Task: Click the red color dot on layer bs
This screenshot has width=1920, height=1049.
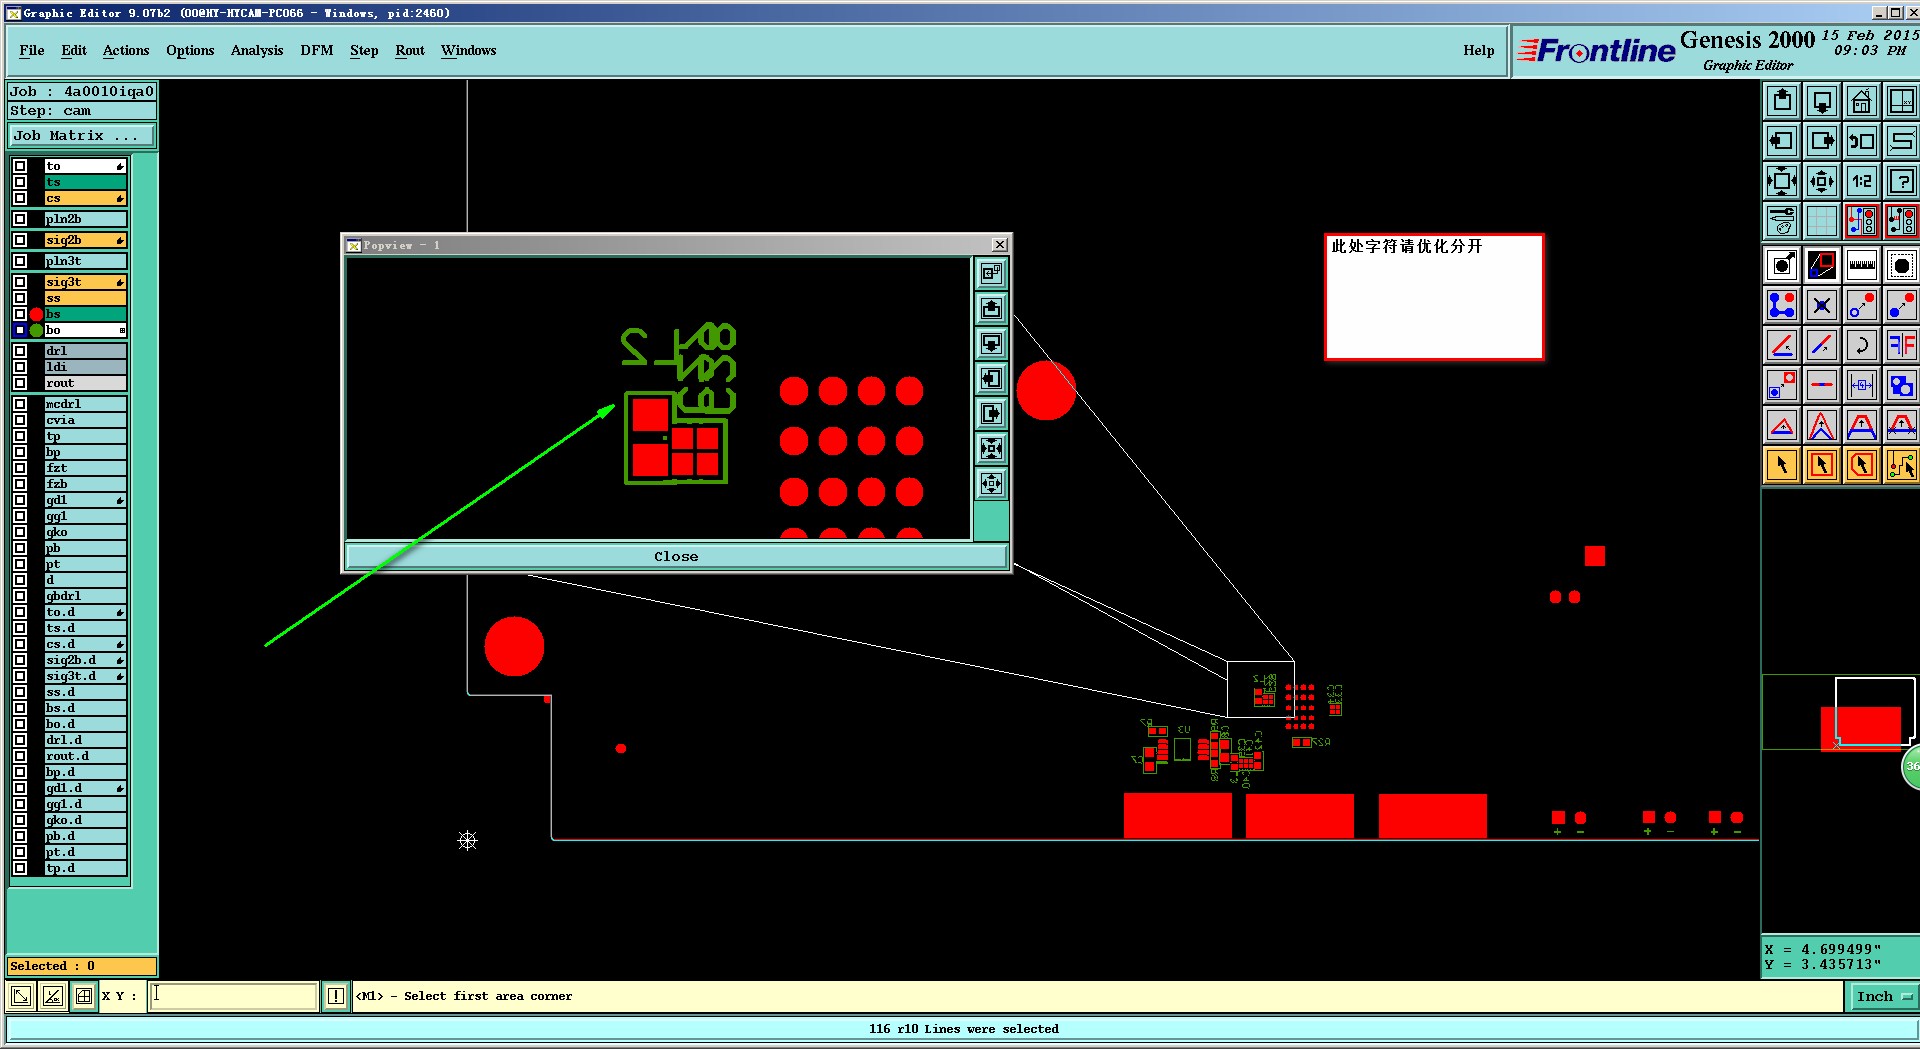Action: tap(37, 314)
